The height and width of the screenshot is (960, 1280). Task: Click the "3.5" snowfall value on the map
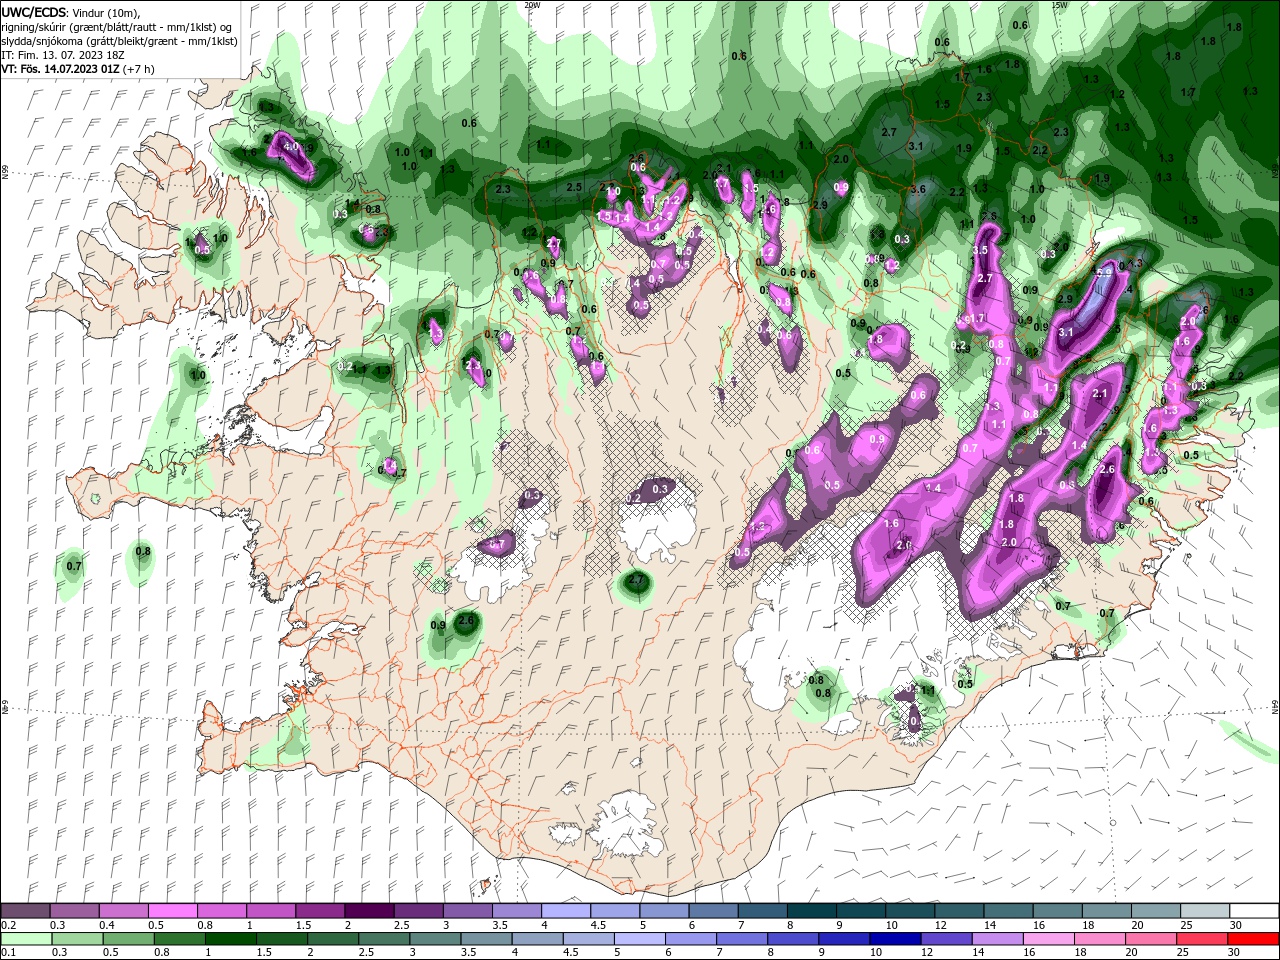[981, 250]
